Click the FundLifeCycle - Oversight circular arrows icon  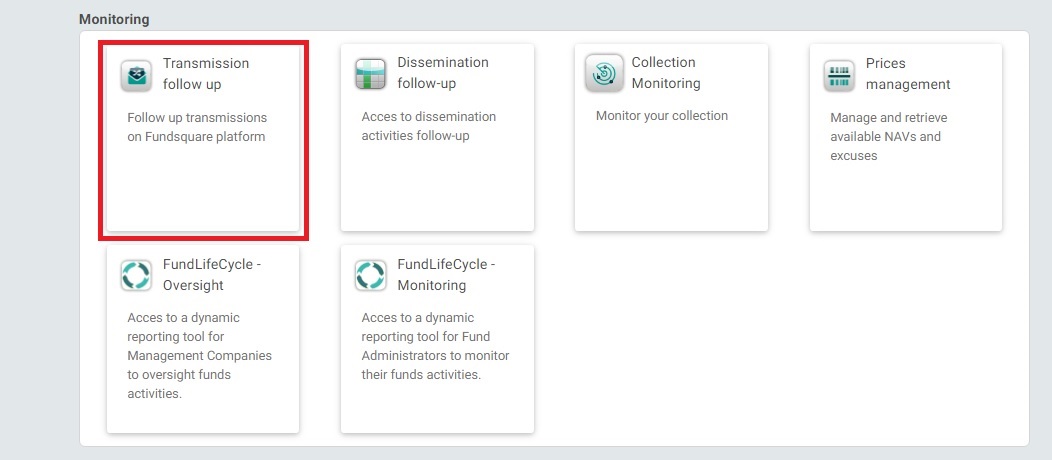136,276
